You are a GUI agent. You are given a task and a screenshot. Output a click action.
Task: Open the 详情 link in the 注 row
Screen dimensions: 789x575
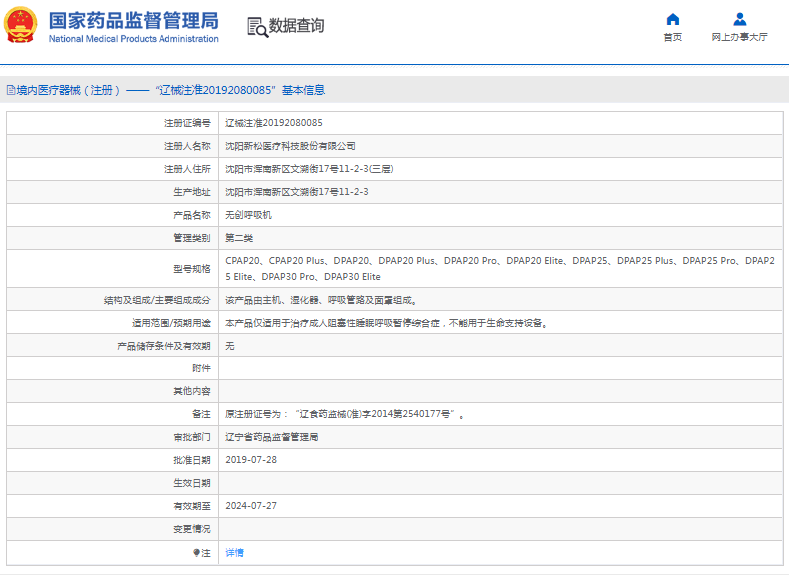pos(234,552)
